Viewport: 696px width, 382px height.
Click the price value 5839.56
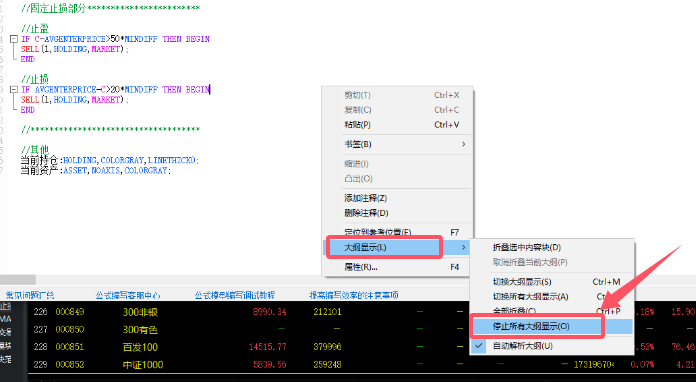[x=269, y=365]
